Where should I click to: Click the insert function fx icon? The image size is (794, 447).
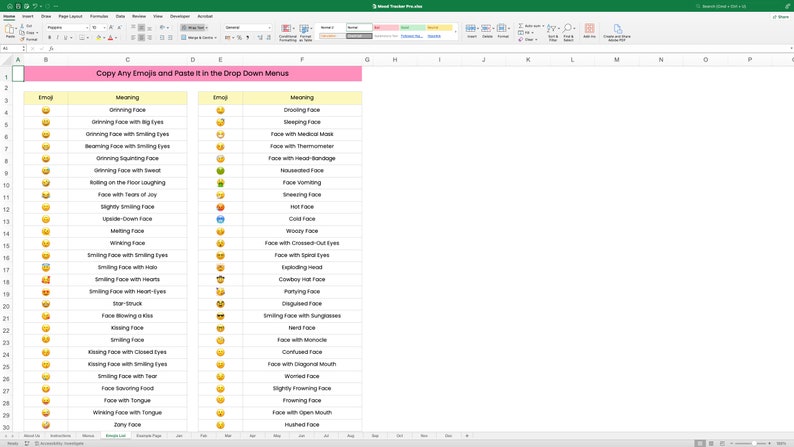point(51,49)
